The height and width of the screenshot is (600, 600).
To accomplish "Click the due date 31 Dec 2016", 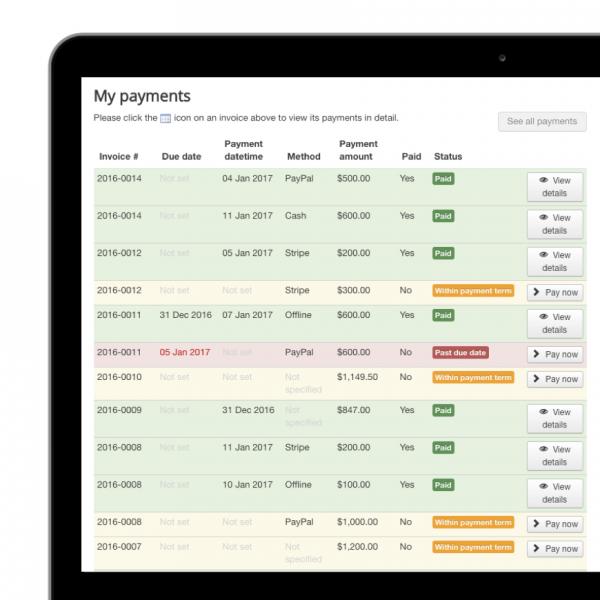I will click(x=186, y=315).
